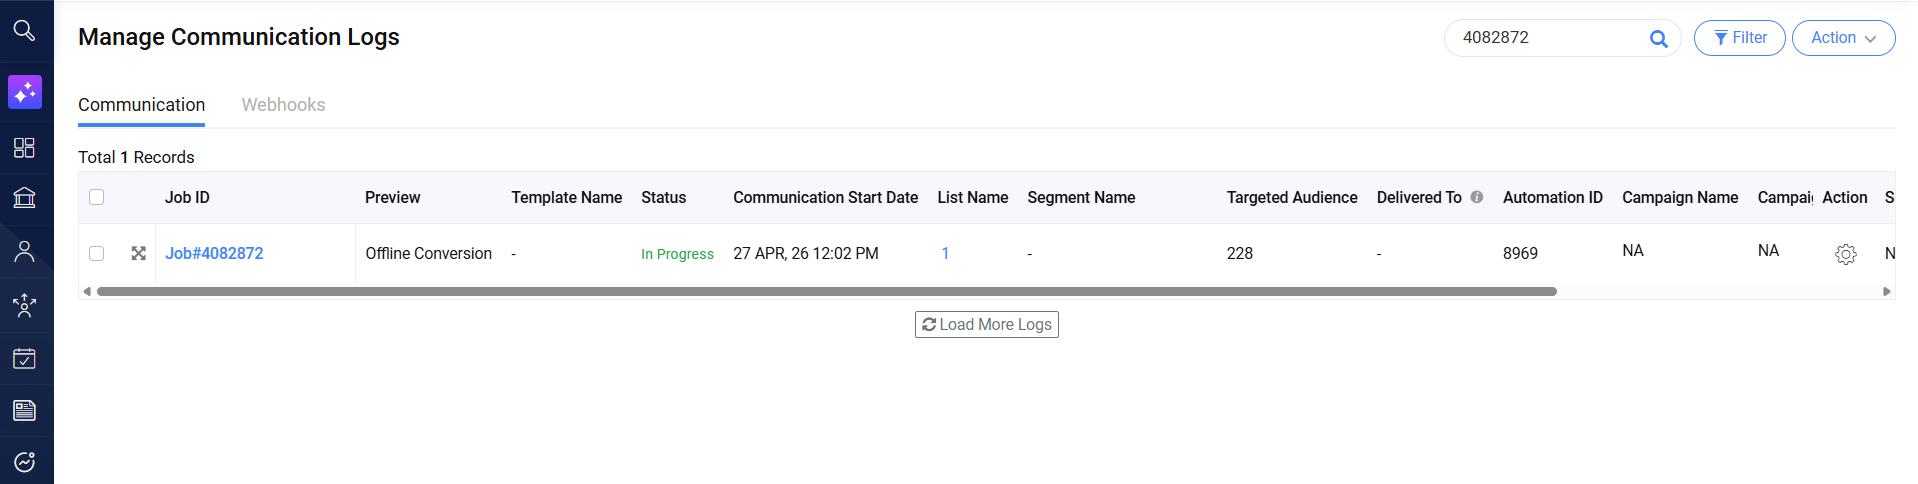This screenshot has width=1918, height=484.
Task: Open the news report sidebar icon
Action: 24,410
